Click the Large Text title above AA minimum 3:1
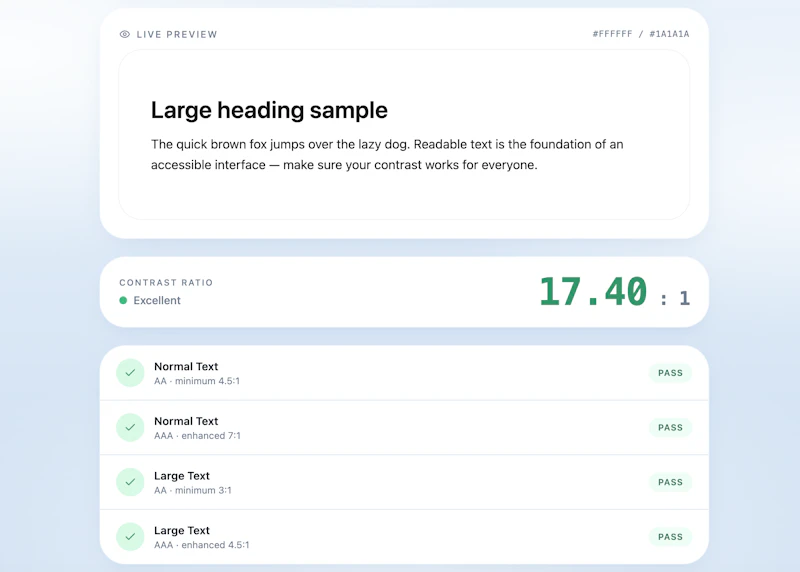 [182, 476]
